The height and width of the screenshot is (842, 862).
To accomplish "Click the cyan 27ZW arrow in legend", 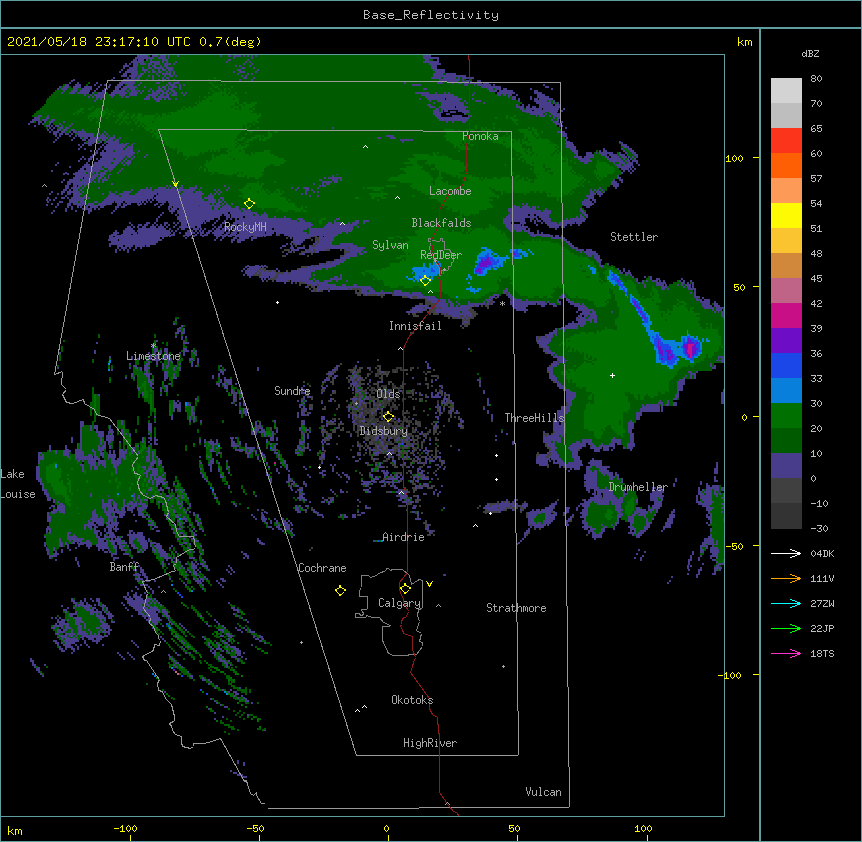I will 786,603.
